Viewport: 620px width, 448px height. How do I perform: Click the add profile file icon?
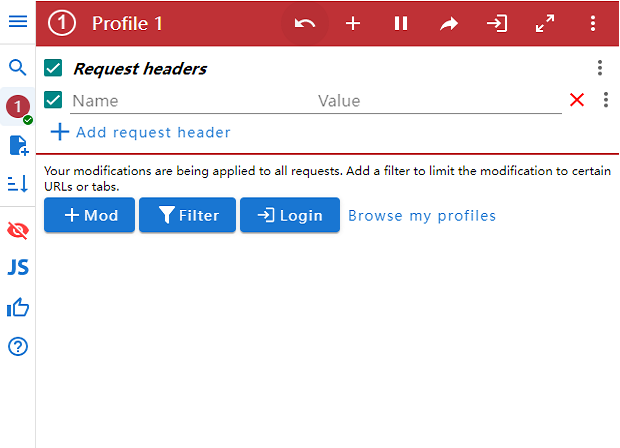(17, 146)
